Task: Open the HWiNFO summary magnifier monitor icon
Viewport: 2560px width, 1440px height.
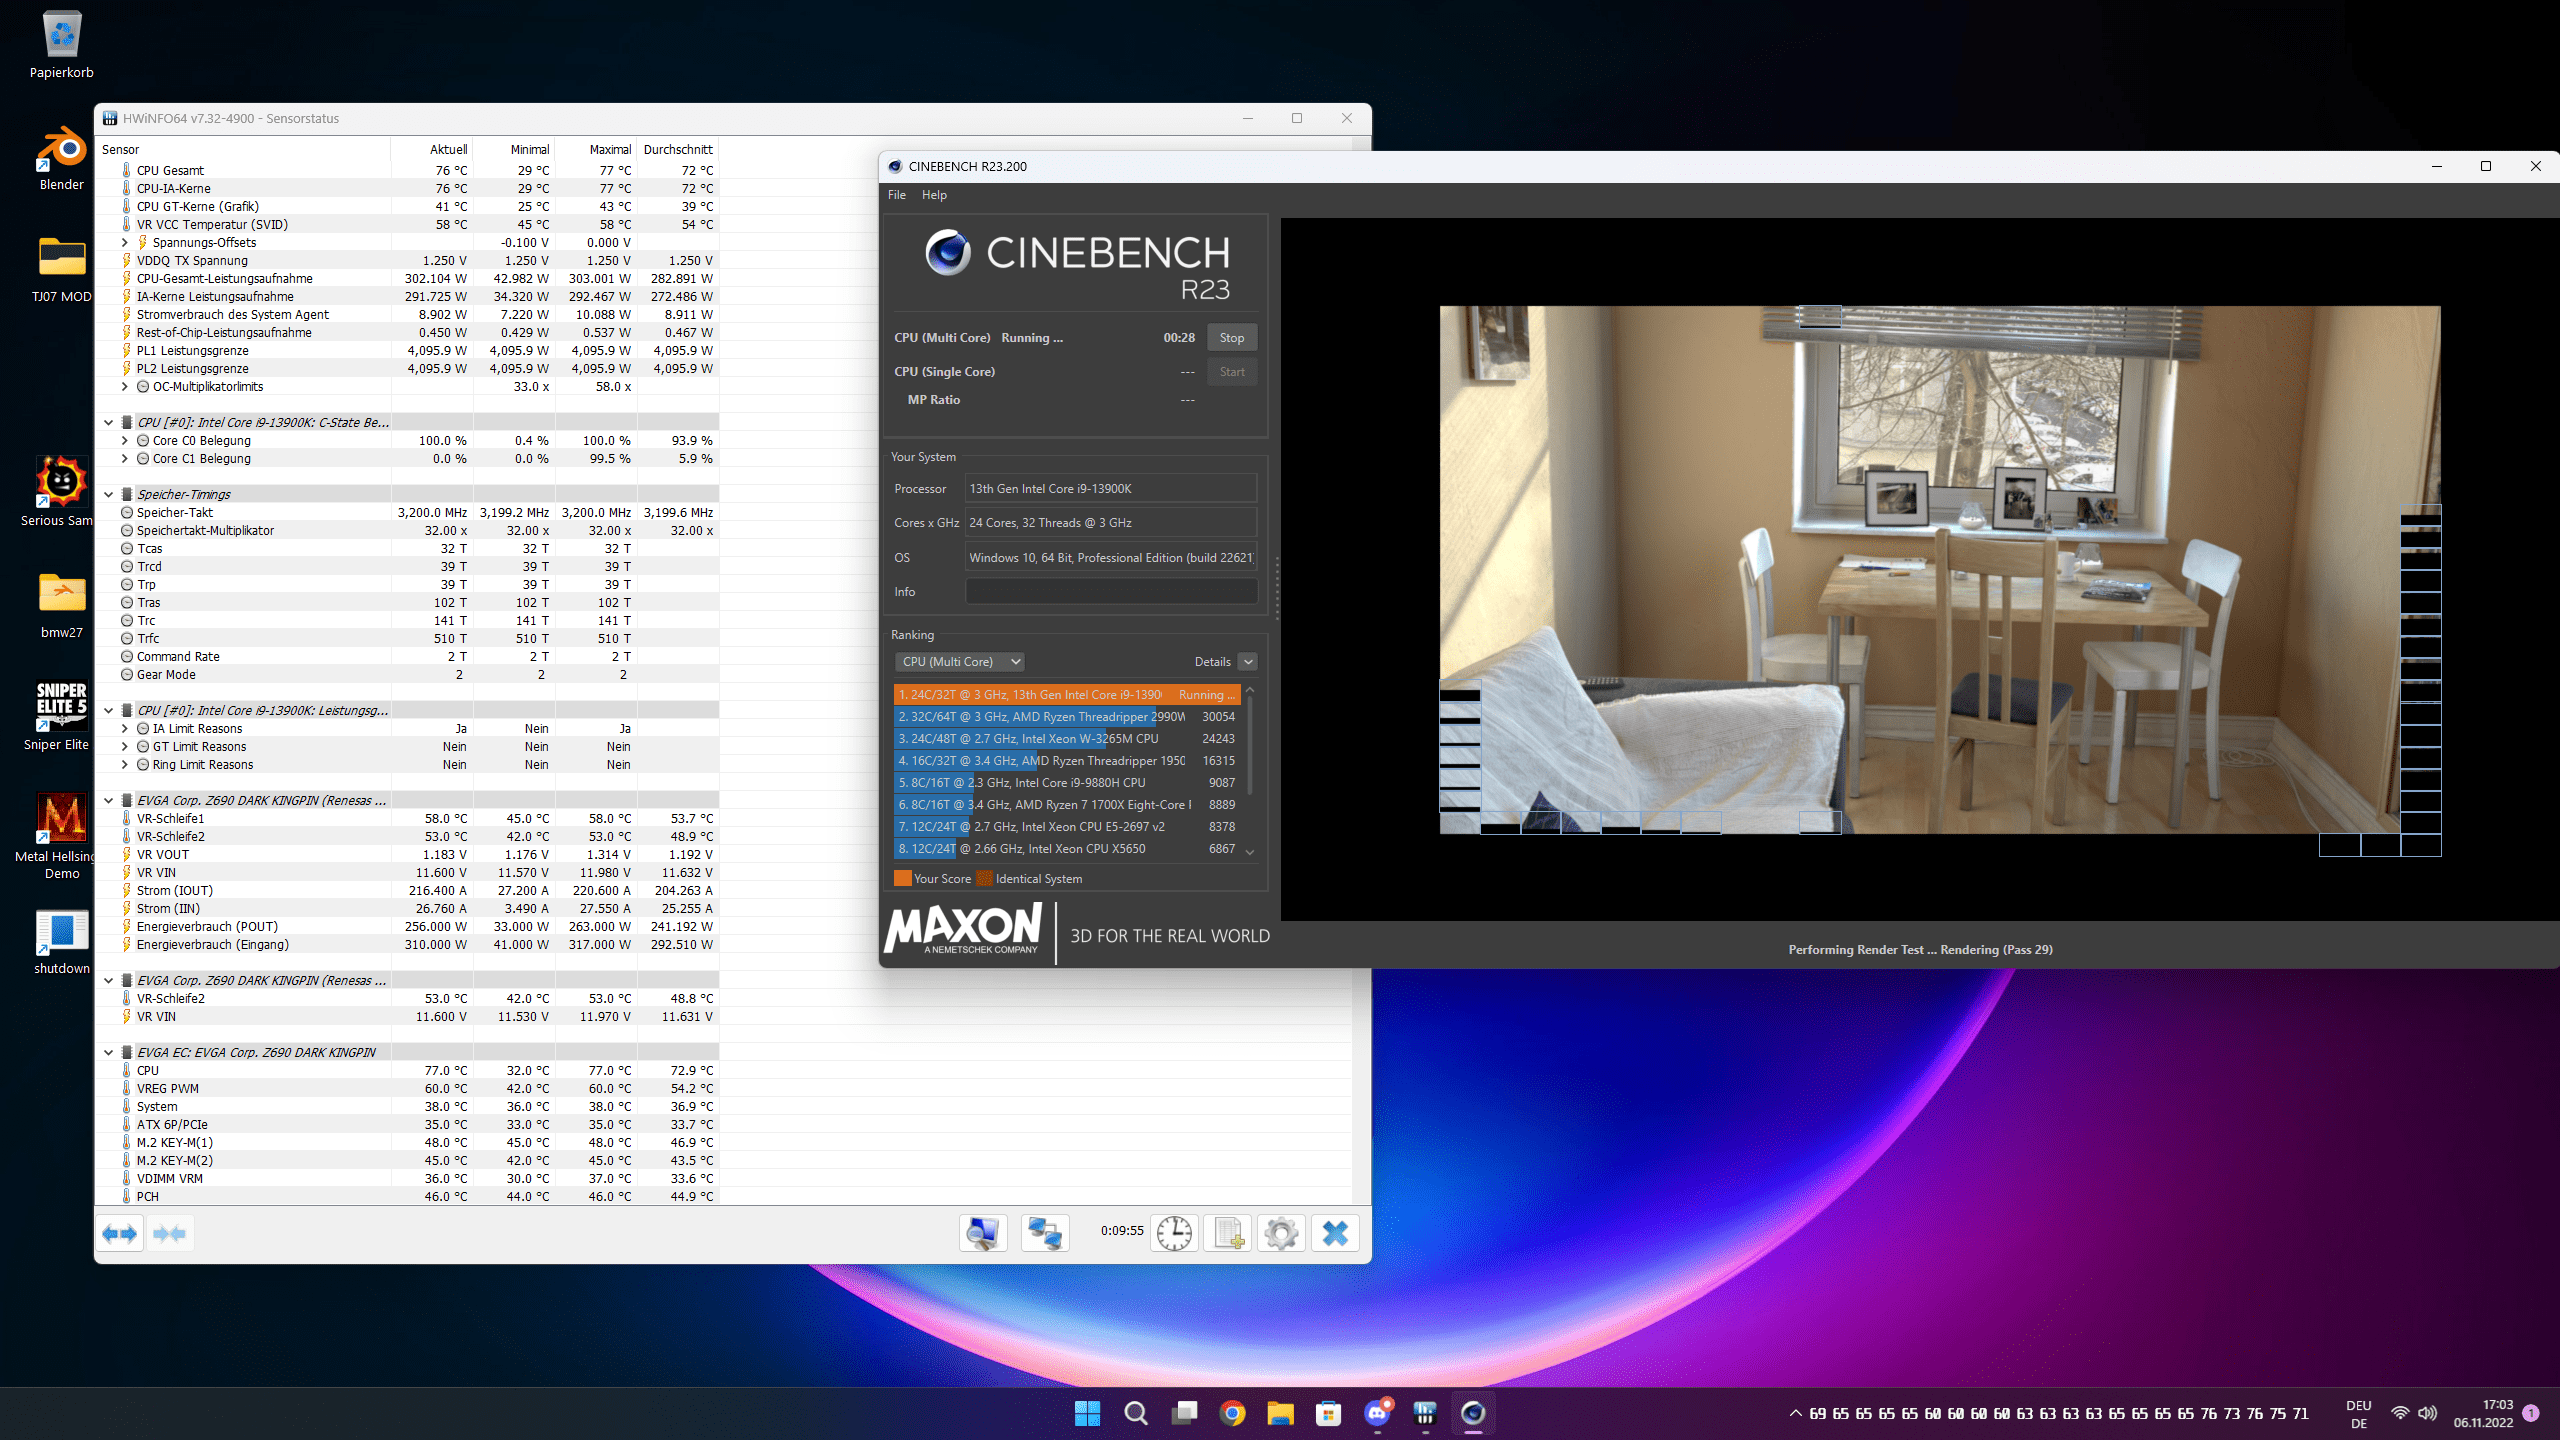Action: click(x=983, y=1233)
